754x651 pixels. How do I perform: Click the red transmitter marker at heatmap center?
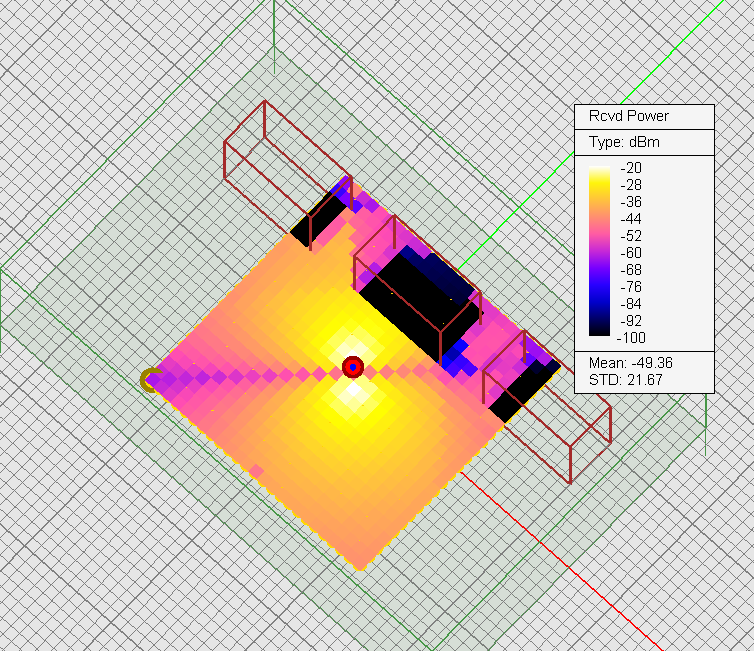(x=353, y=367)
